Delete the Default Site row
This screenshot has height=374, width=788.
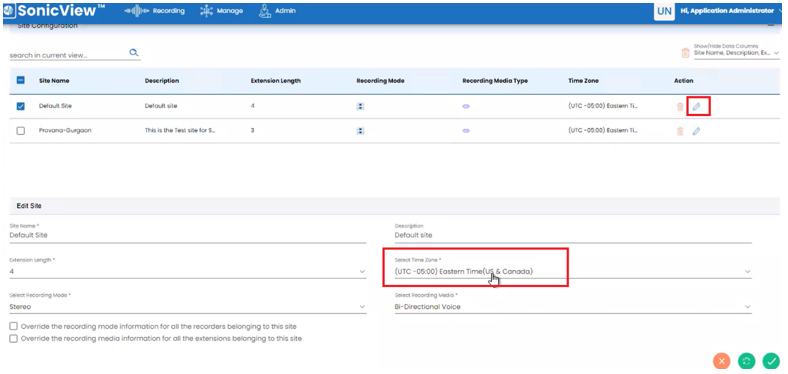click(680, 107)
